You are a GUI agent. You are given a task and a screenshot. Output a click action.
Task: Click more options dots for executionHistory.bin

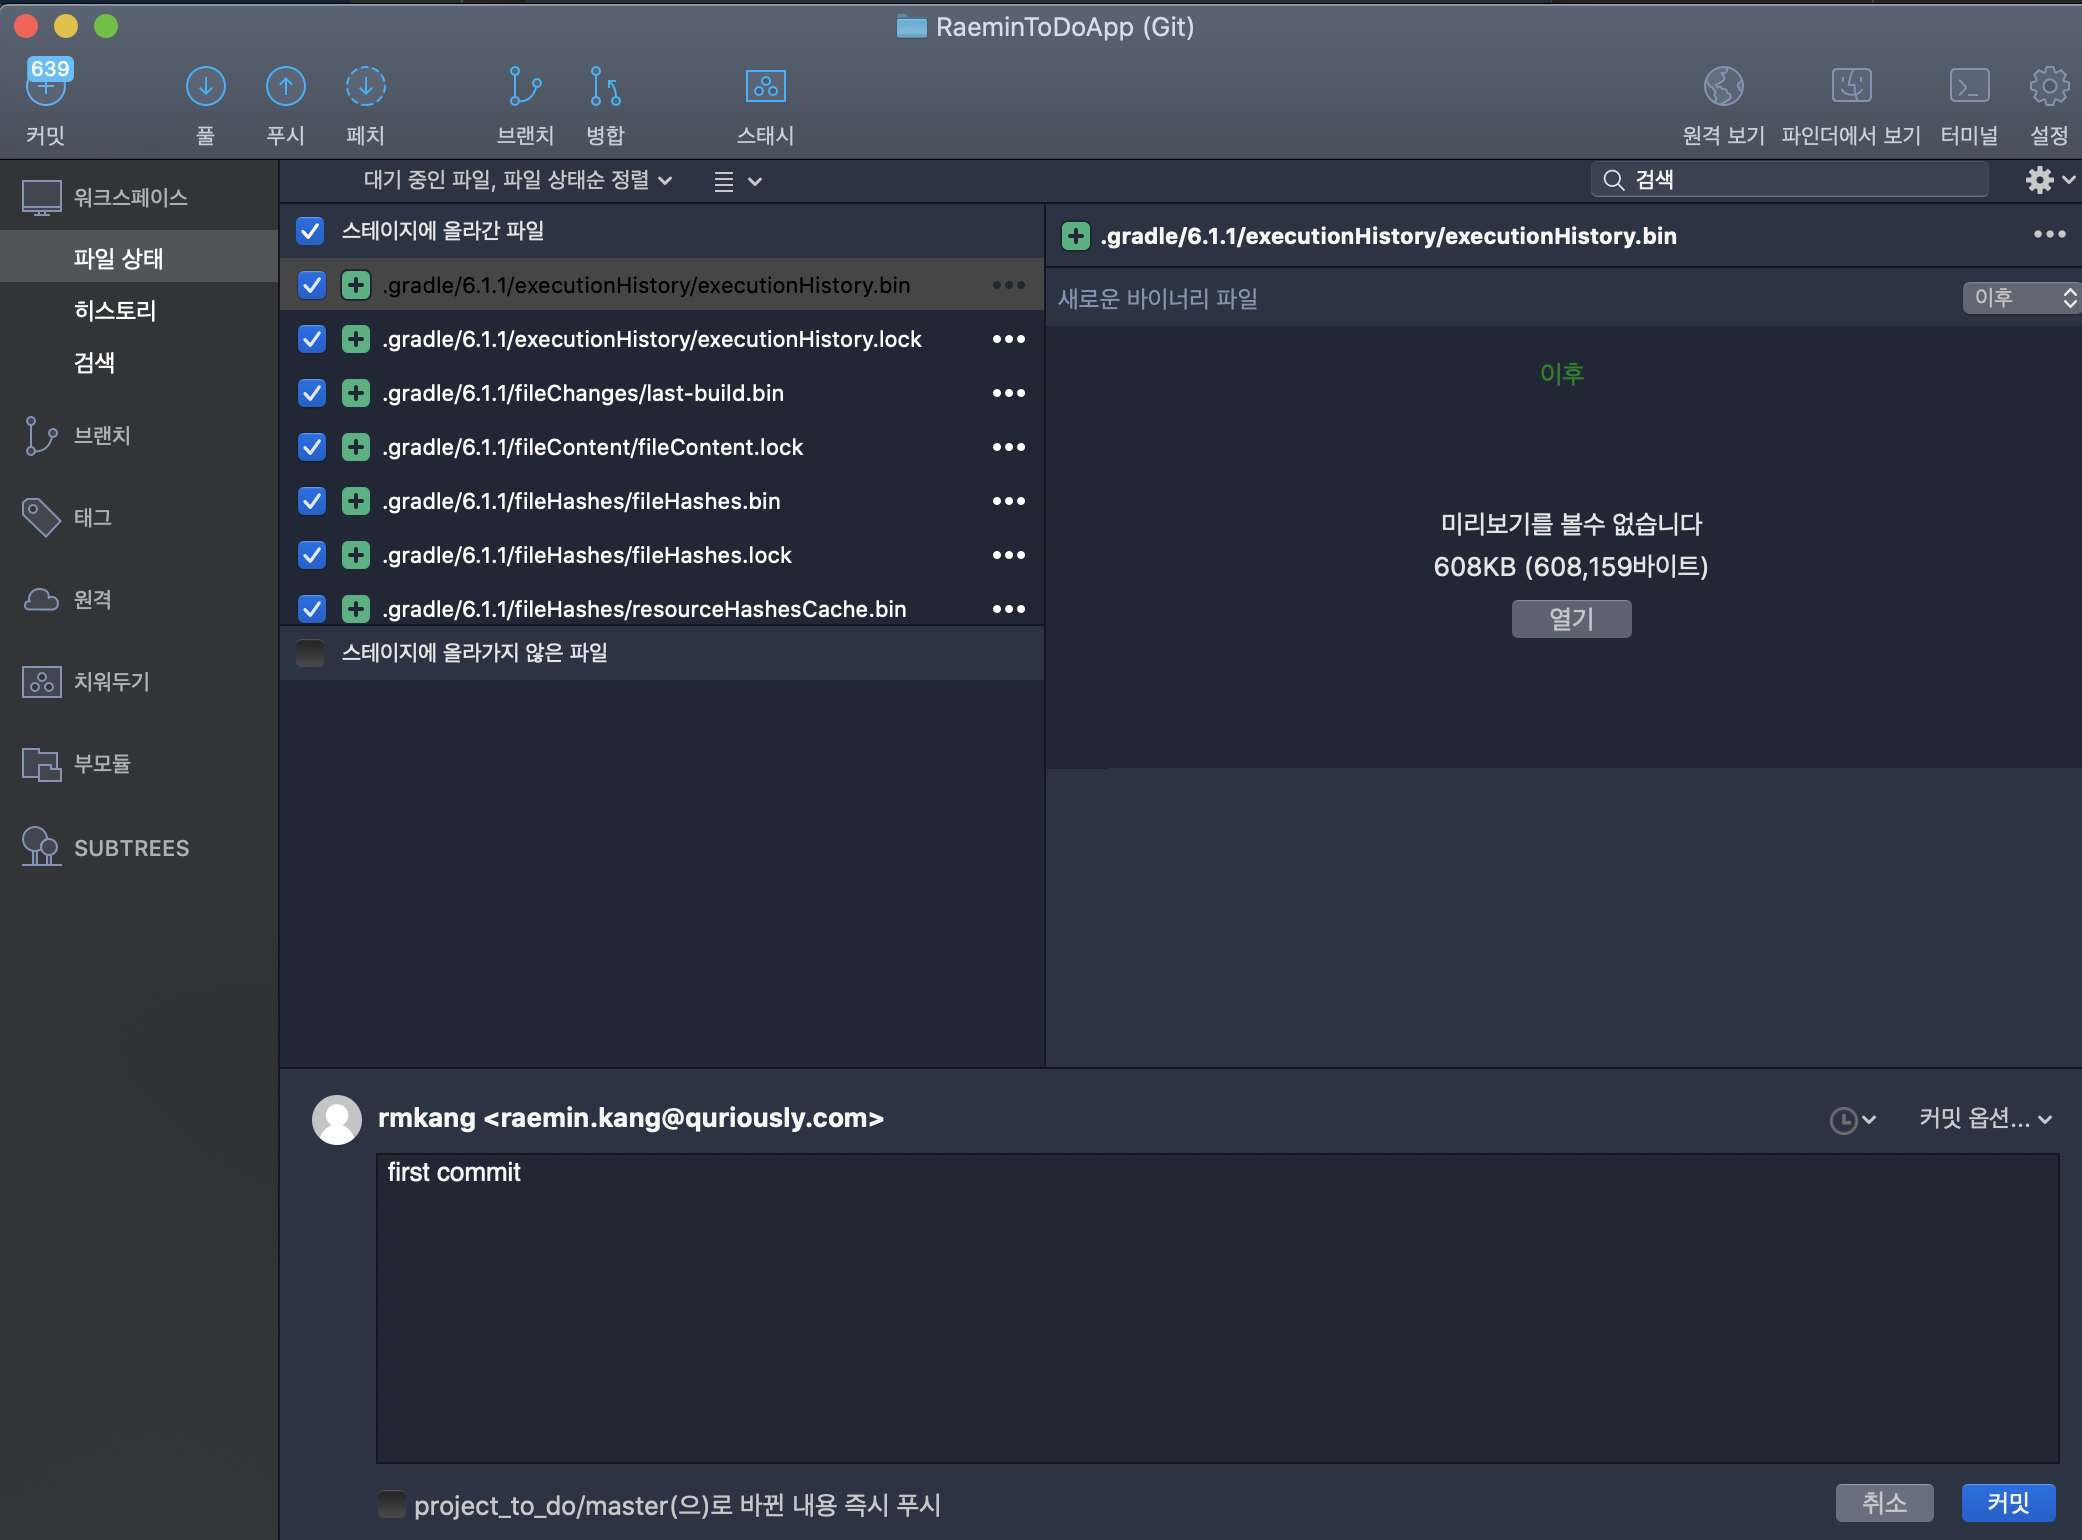1009,285
